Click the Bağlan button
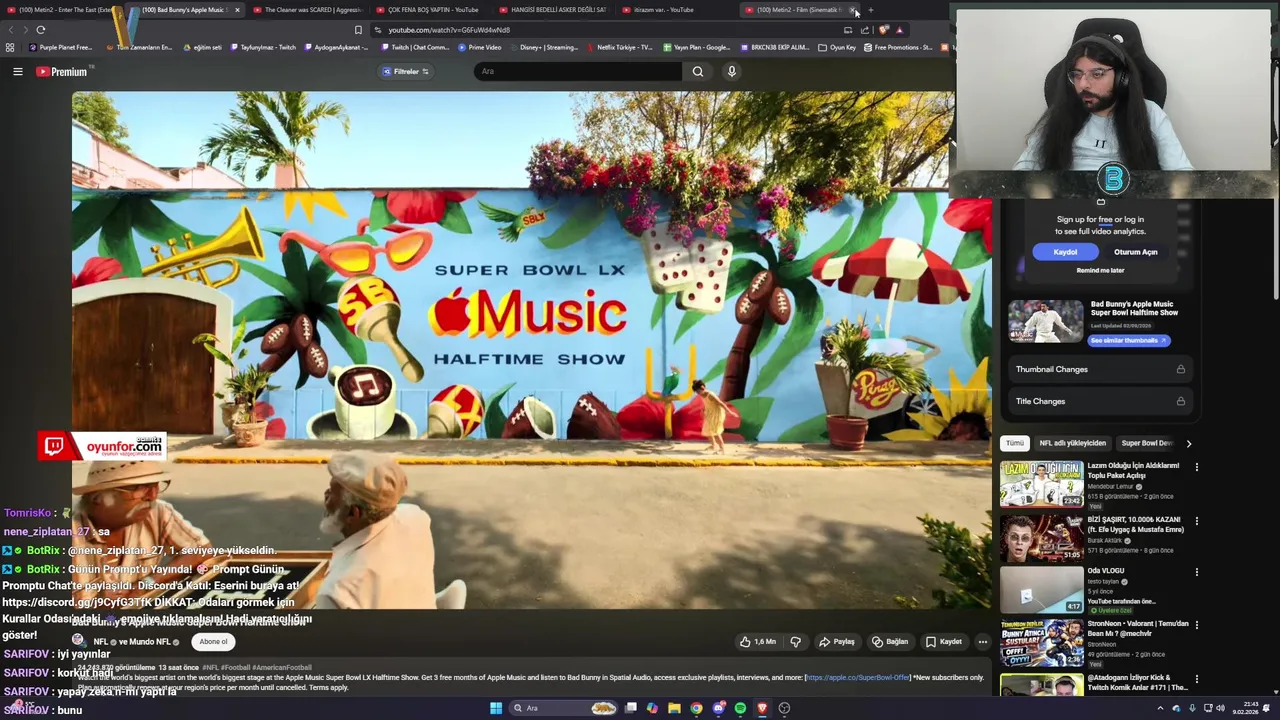 click(890, 642)
